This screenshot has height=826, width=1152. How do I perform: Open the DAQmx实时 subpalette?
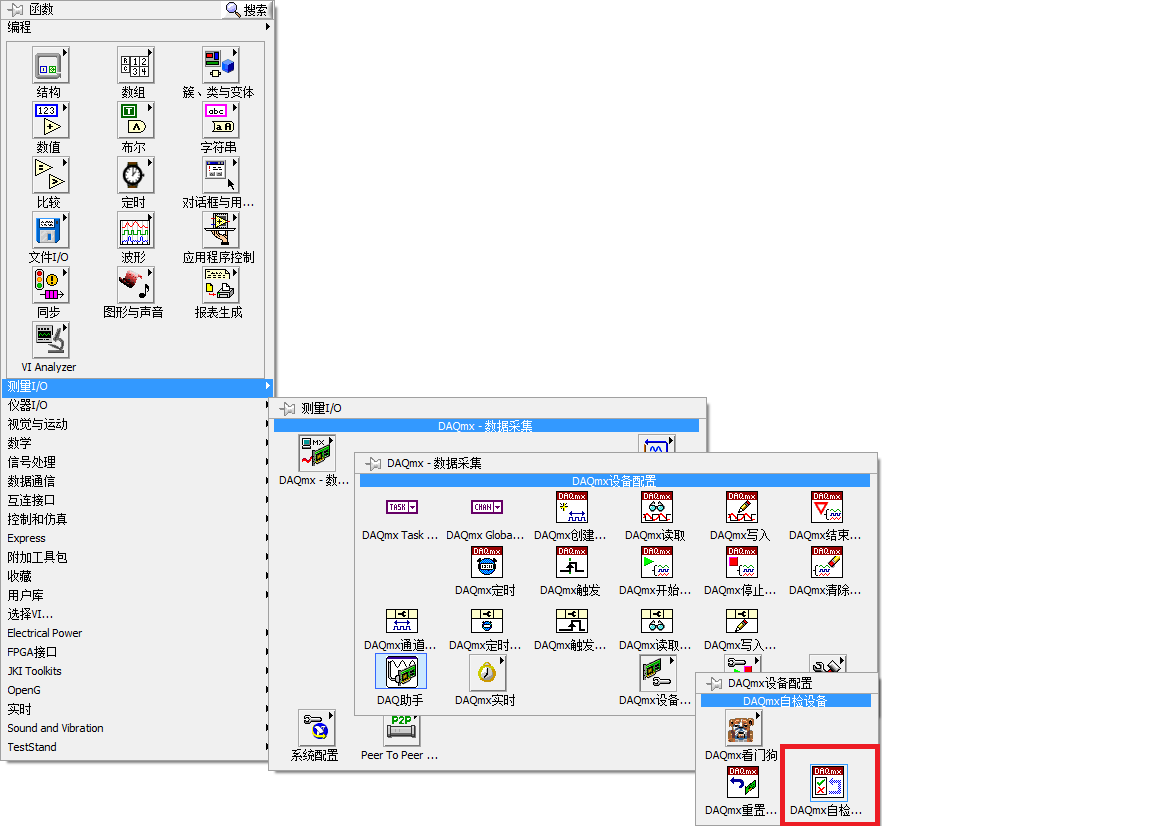486,672
